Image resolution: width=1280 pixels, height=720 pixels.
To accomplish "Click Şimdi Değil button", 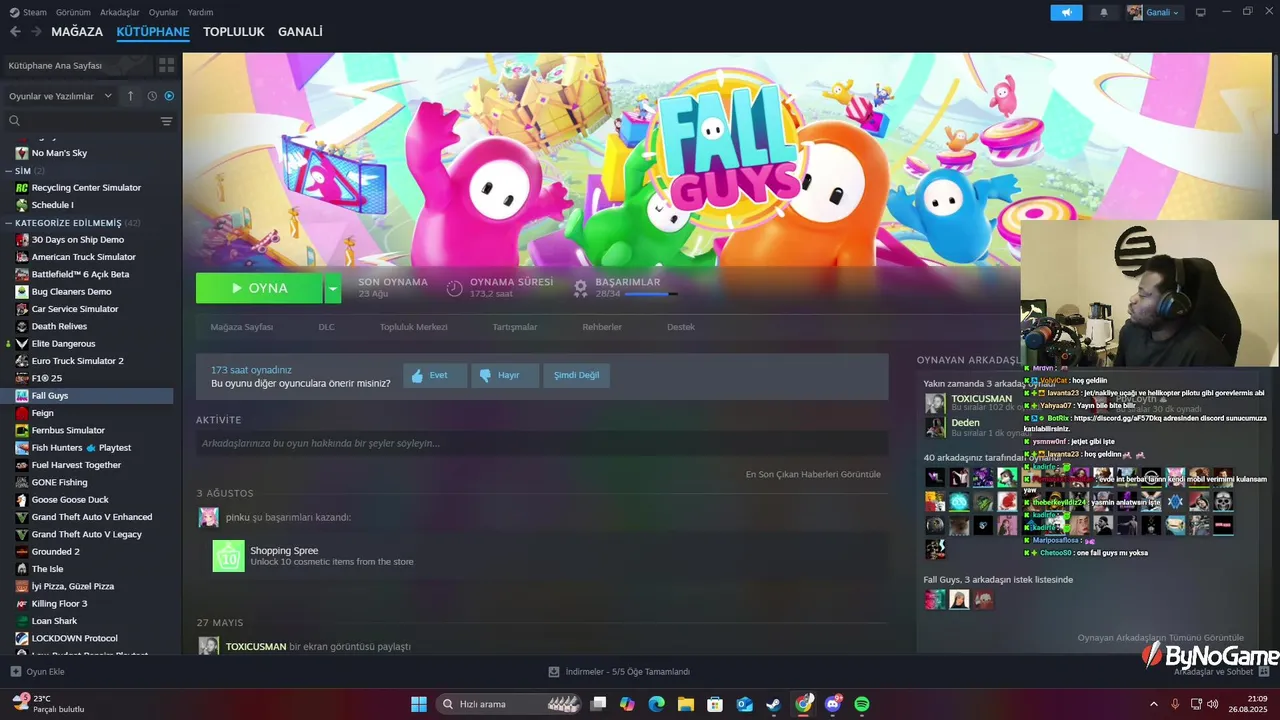I will tap(576, 375).
